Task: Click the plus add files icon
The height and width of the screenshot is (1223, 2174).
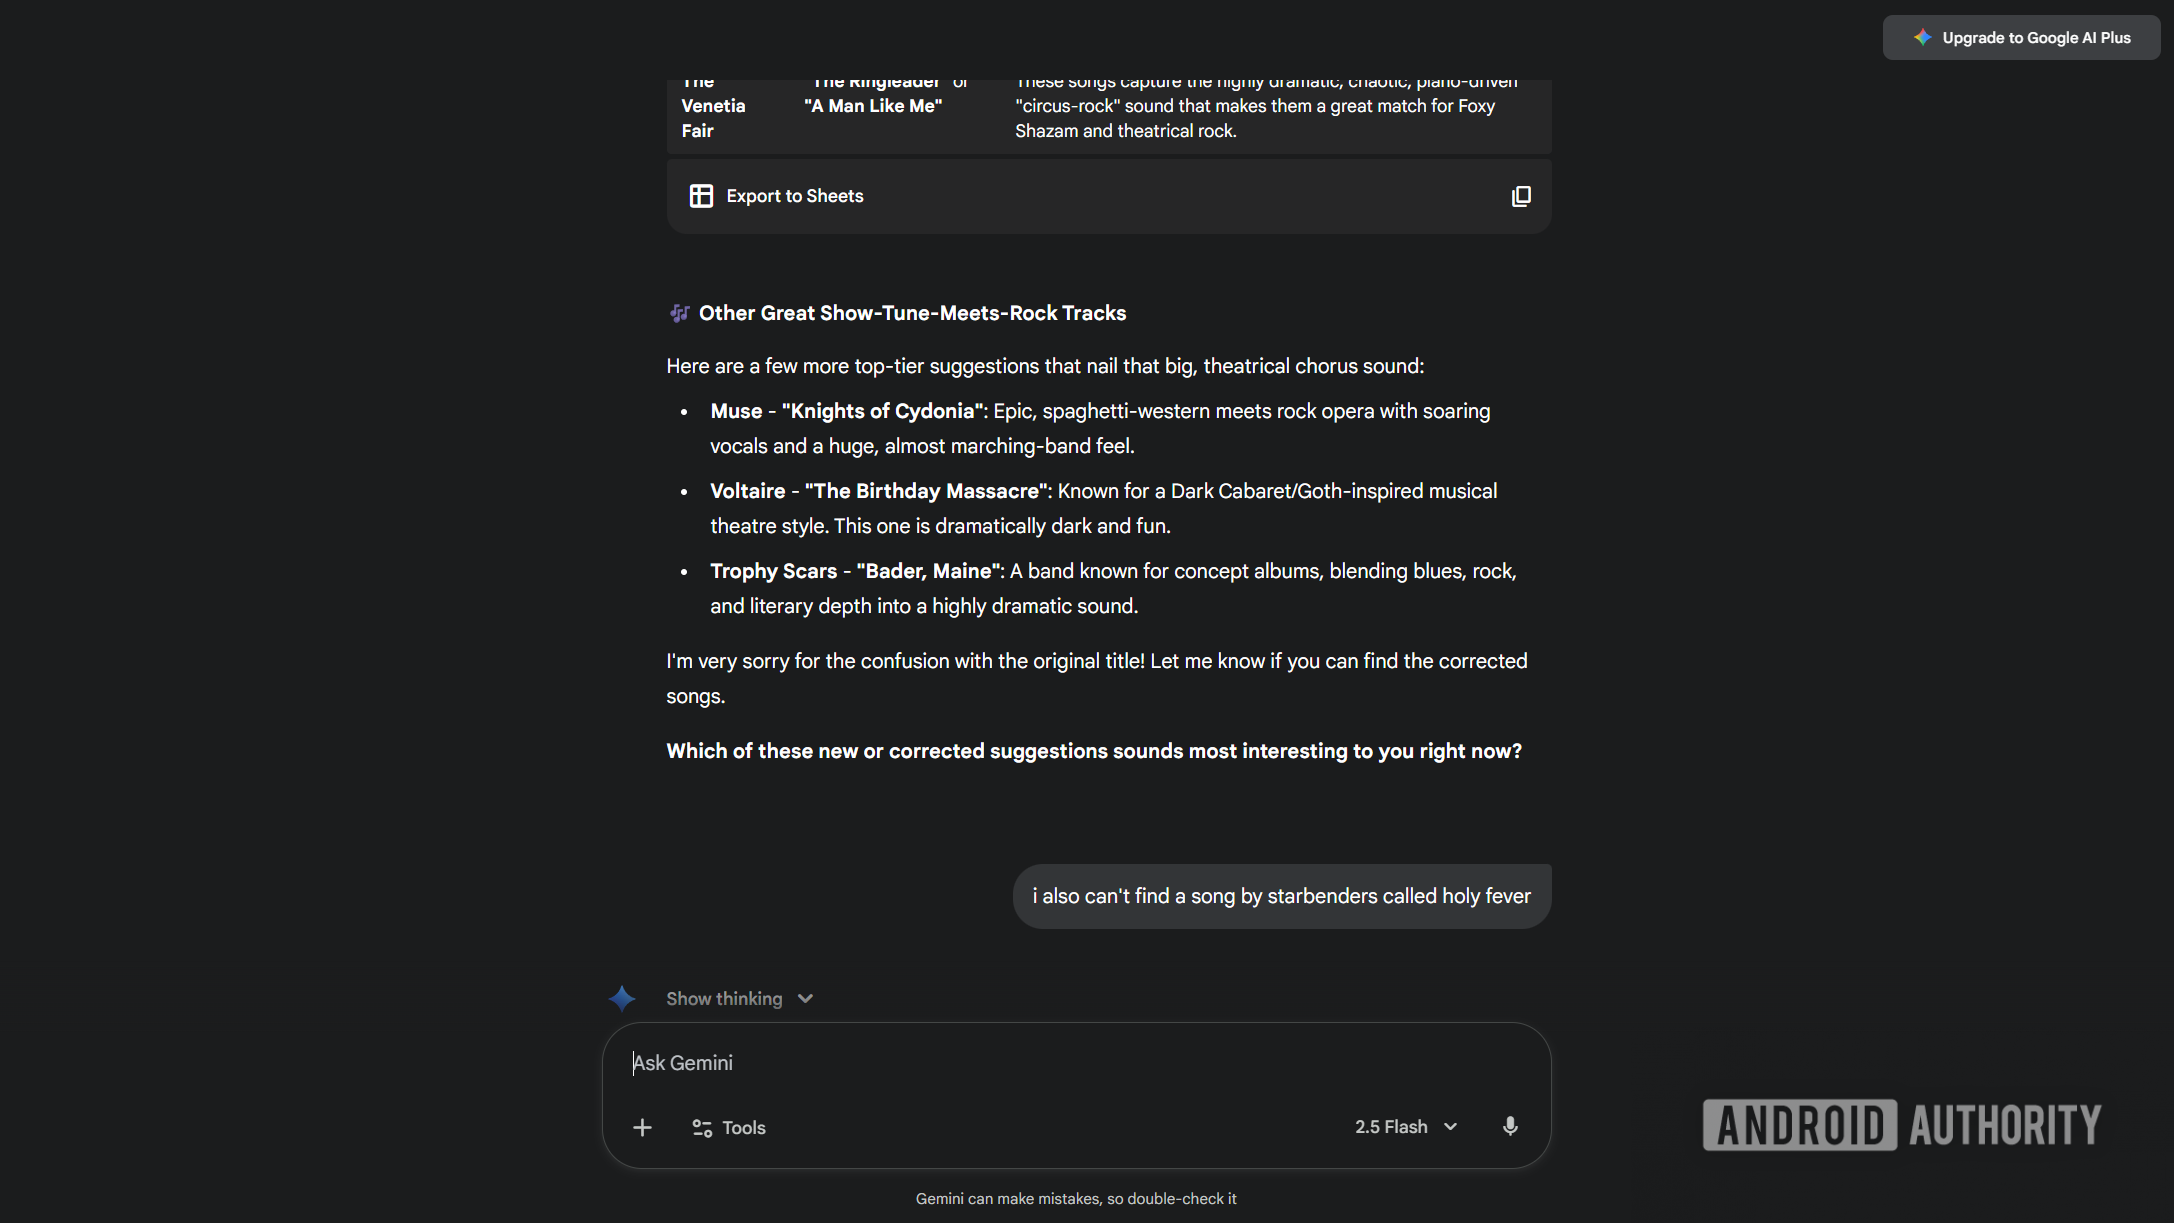Action: click(x=642, y=1128)
